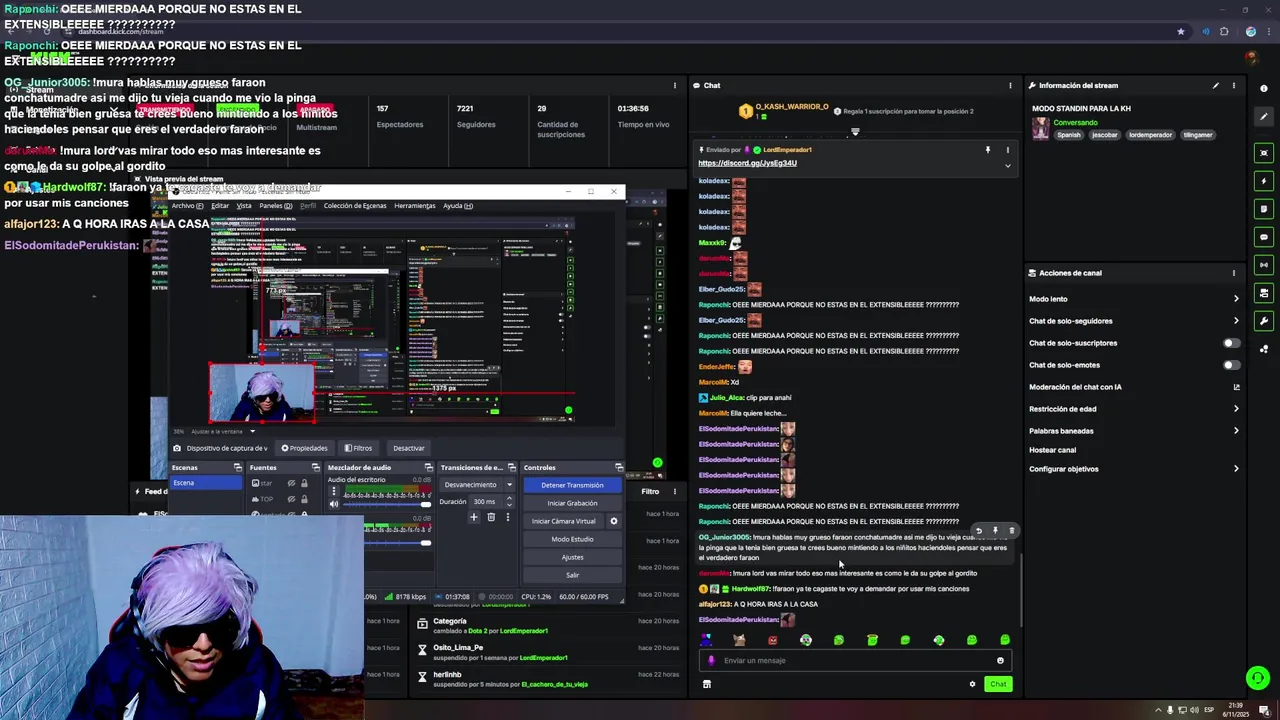The height and width of the screenshot is (720, 1280).
Task: Mute Audio del escritorio speaker icon
Action: pos(334,504)
